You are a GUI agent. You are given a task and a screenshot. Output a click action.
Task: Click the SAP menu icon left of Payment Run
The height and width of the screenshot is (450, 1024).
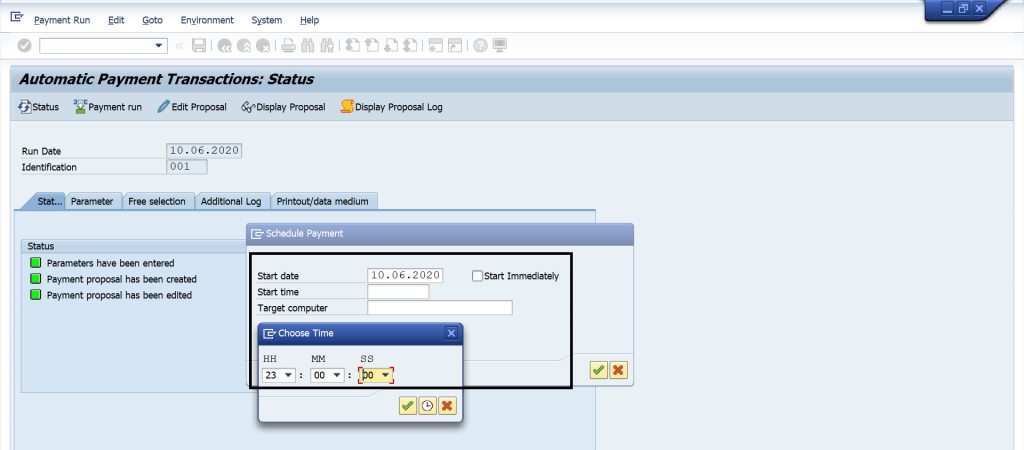(x=18, y=18)
